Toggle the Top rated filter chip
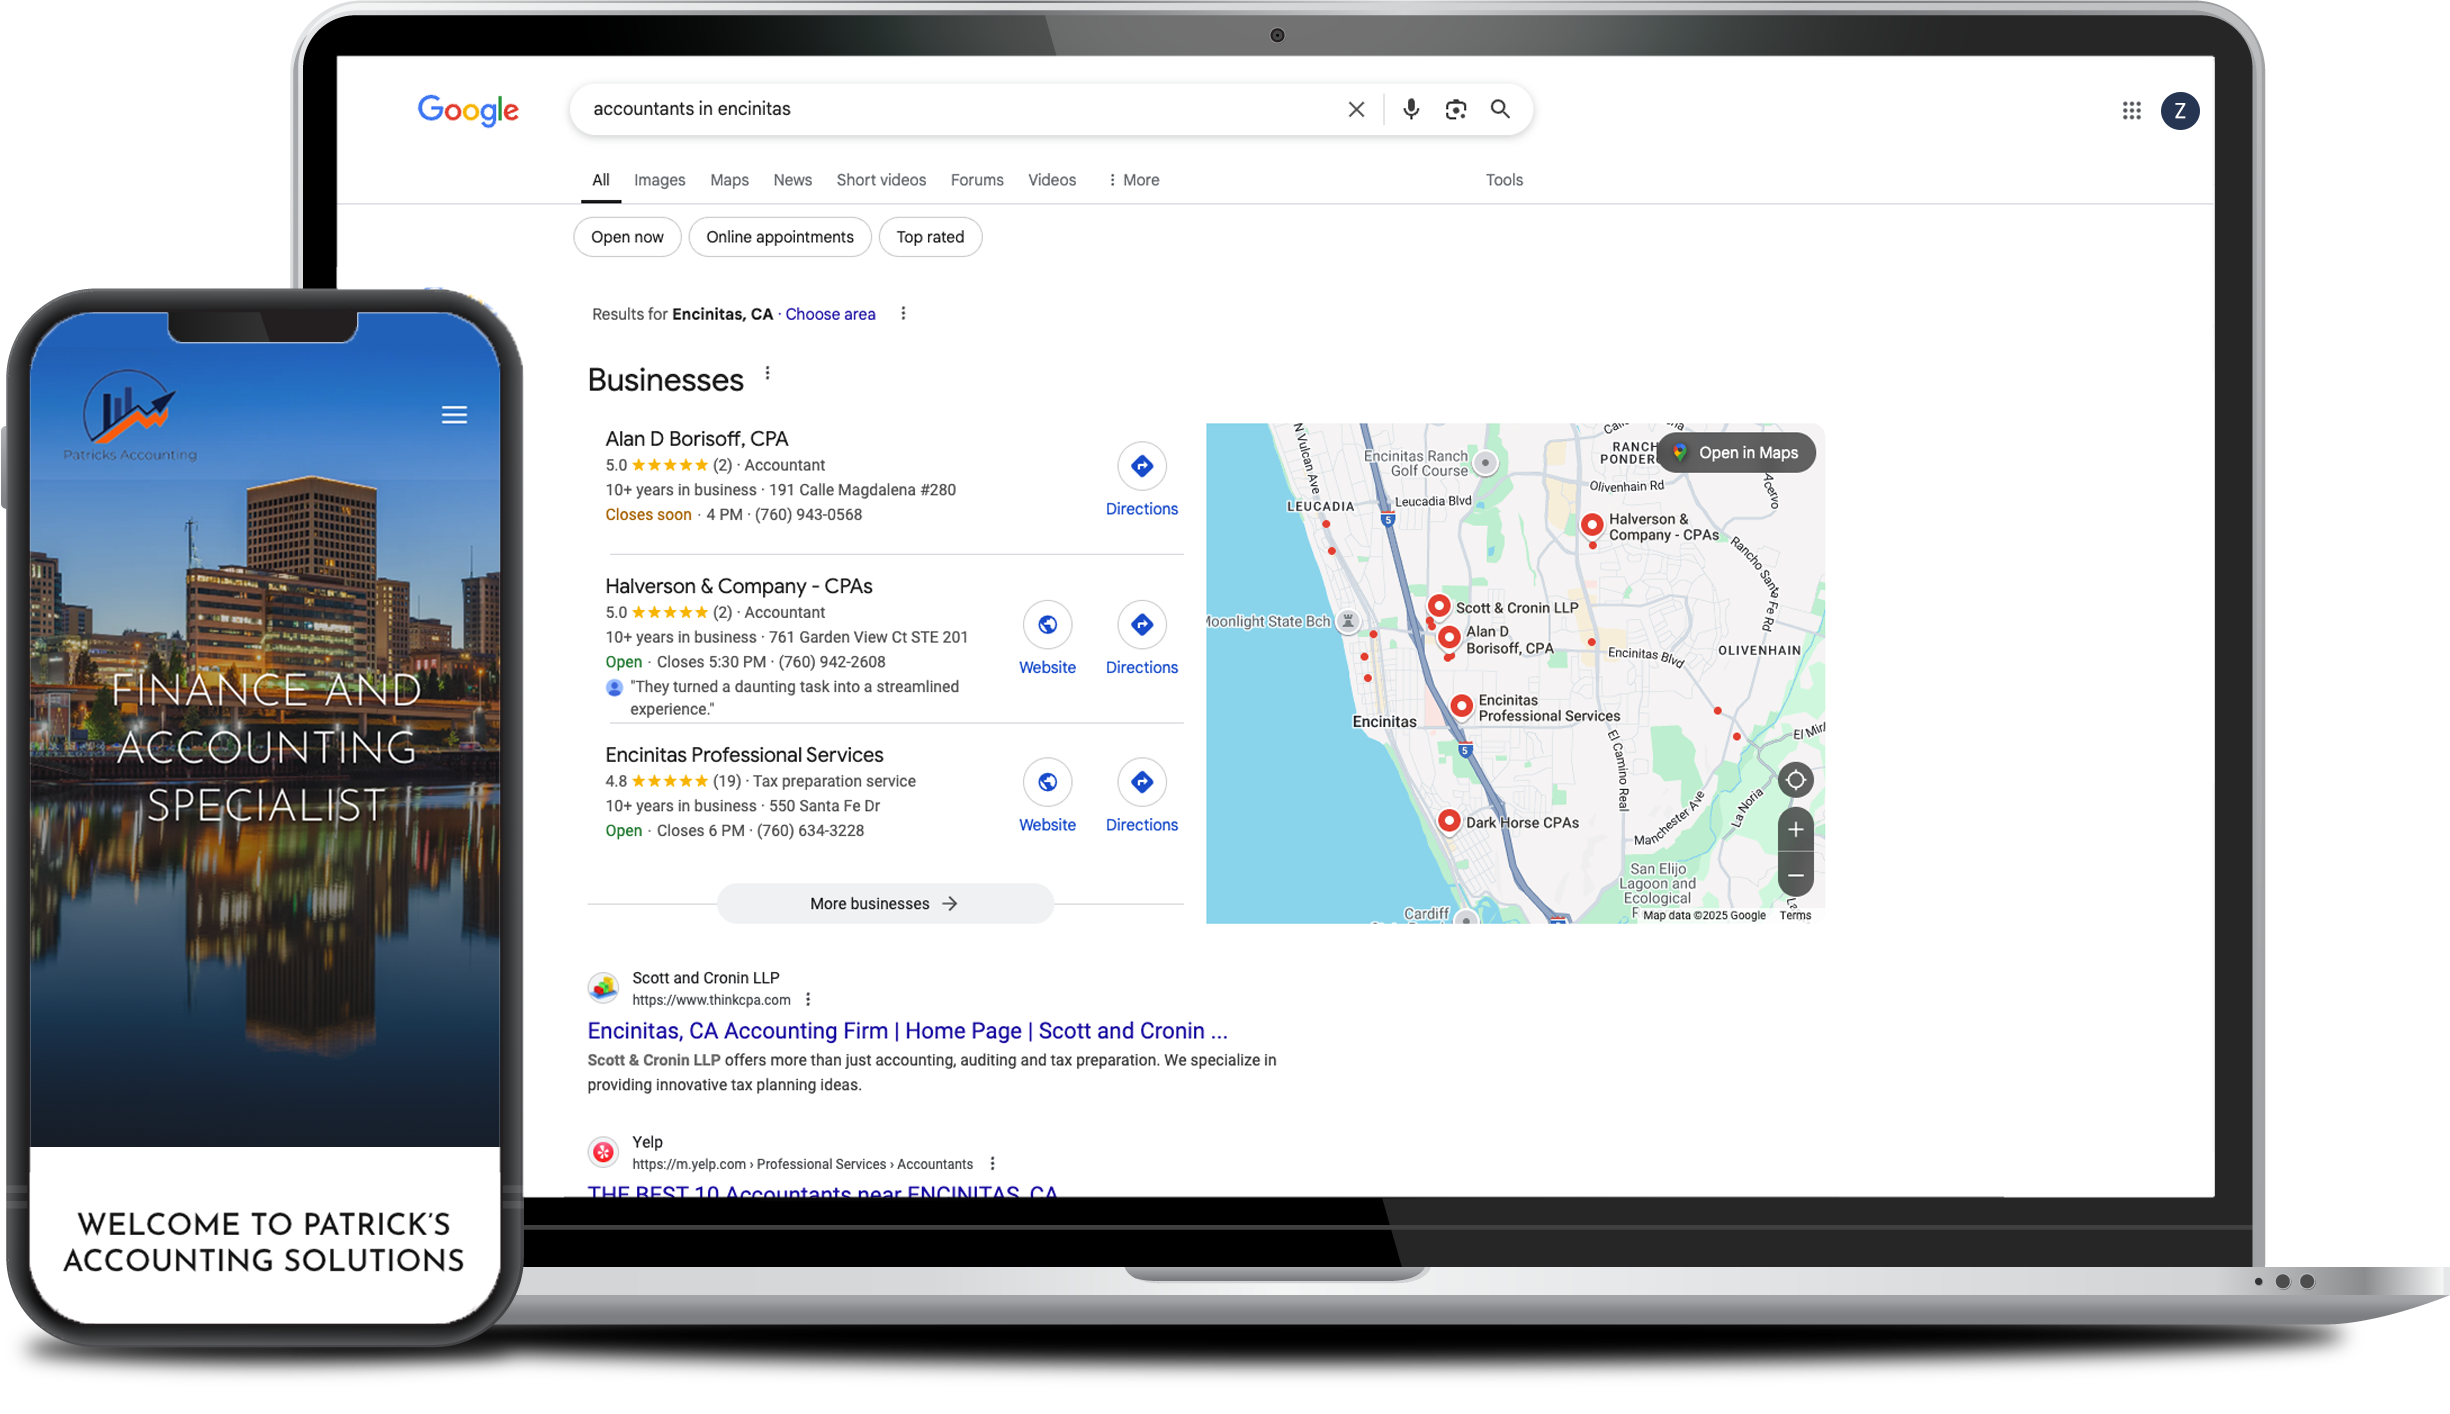This screenshot has width=2450, height=1414. (930, 237)
